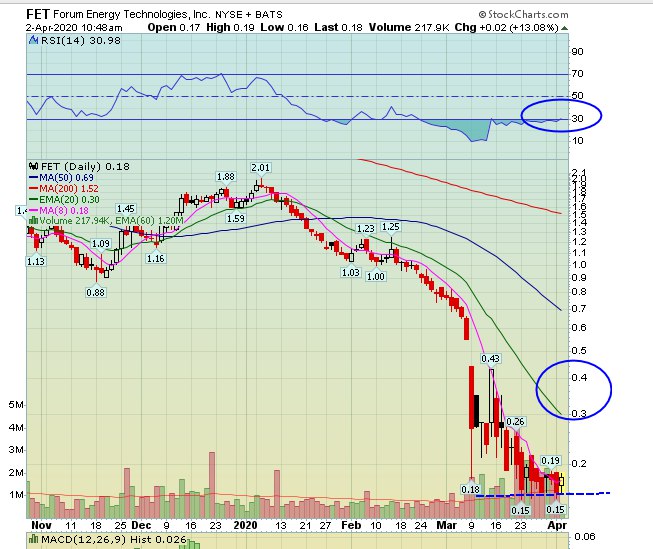Click the Dec label on the date axis
The image size is (653, 549).
tap(141, 526)
